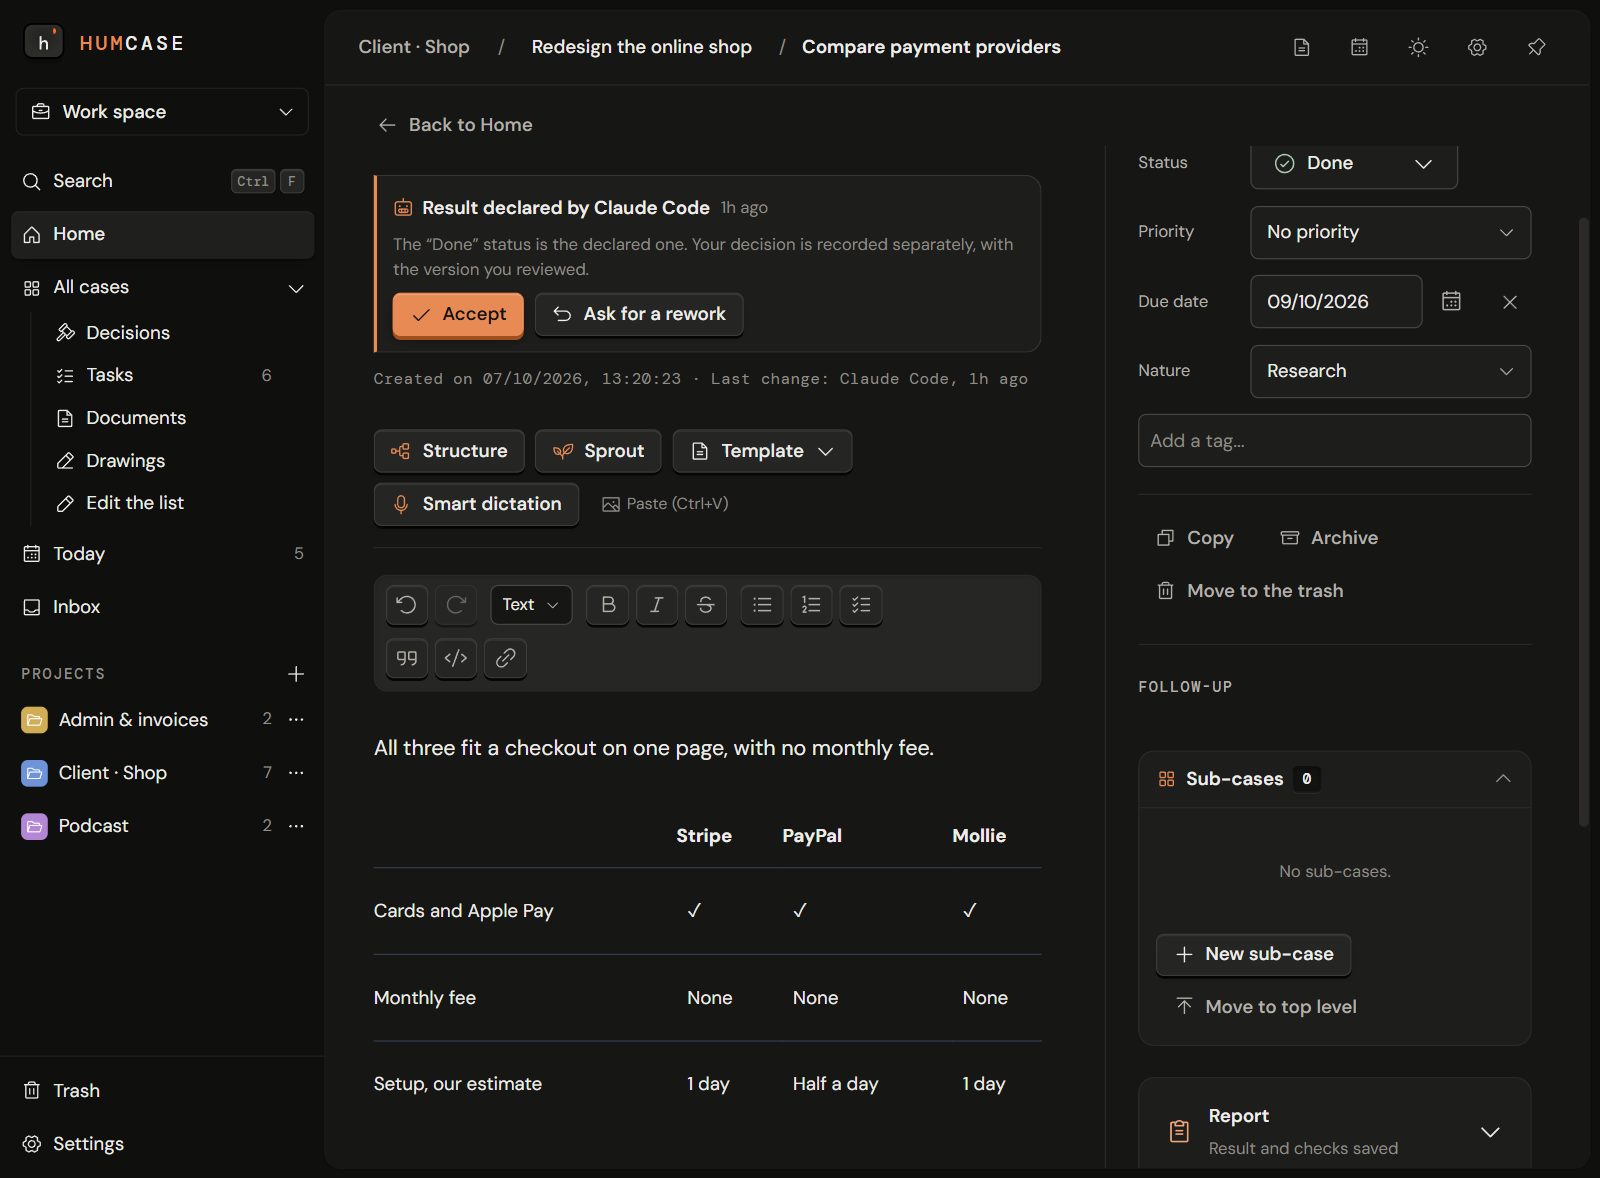Open the Nature dropdown showing Research
This screenshot has width=1600, height=1178.
point(1390,371)
